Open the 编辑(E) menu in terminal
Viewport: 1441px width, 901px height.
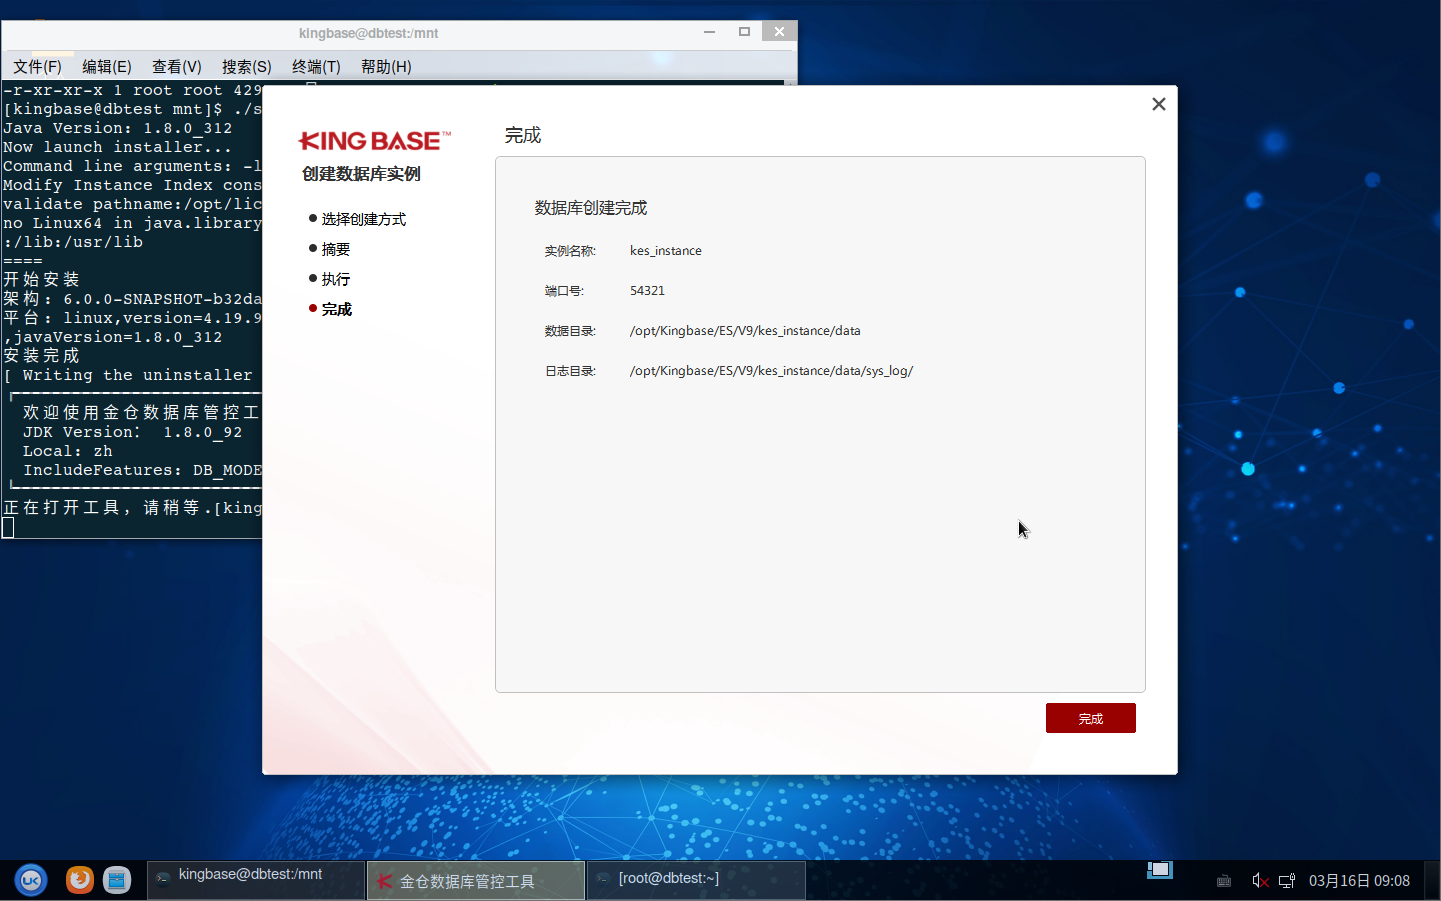(x=107, y=66)
